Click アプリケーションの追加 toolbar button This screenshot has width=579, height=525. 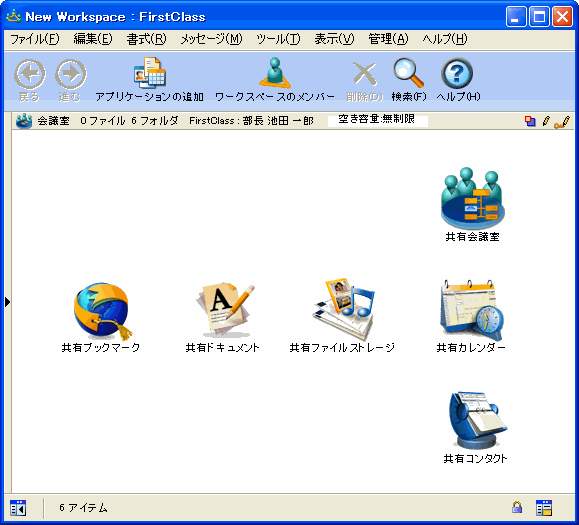[x=150, y=80]
